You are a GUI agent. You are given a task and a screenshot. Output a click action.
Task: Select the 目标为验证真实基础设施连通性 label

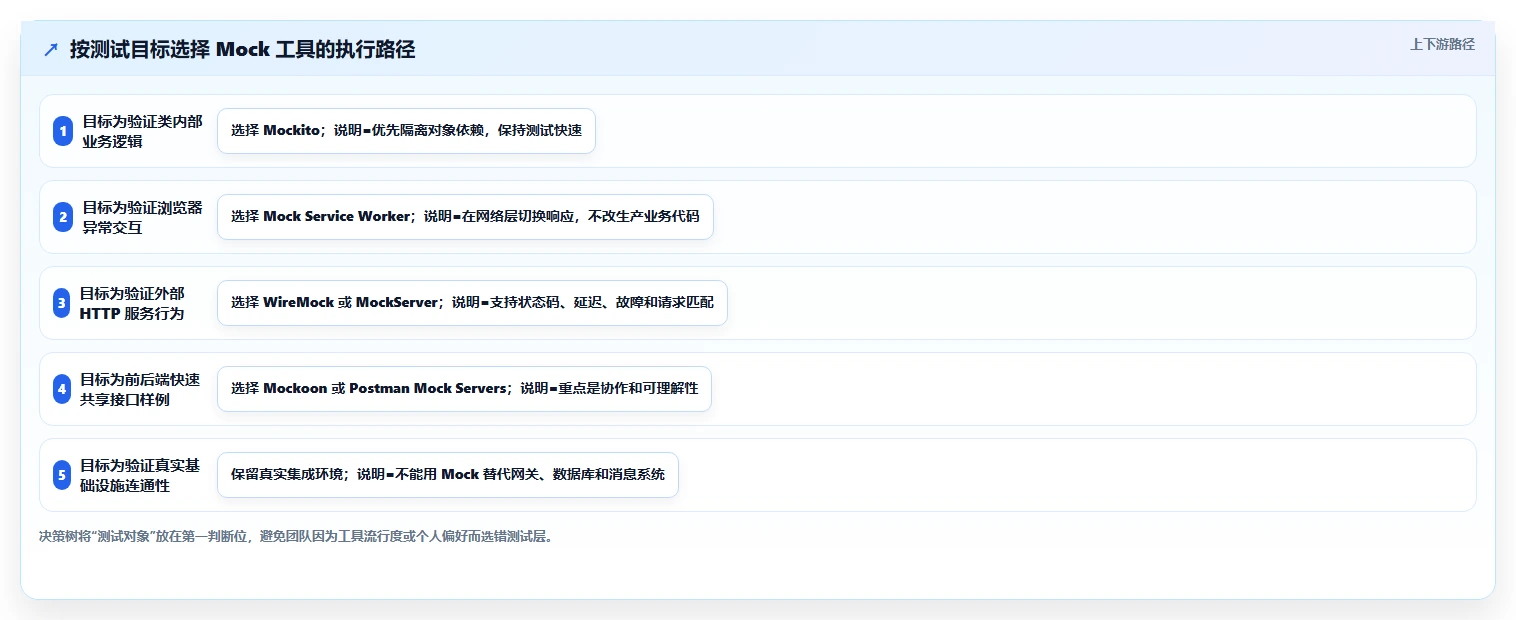click(x=140, y=475)
